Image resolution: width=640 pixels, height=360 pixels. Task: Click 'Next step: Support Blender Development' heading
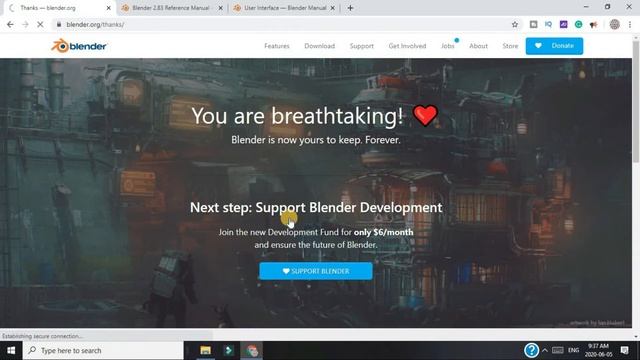pyautogui.click(x=316, y=207)
